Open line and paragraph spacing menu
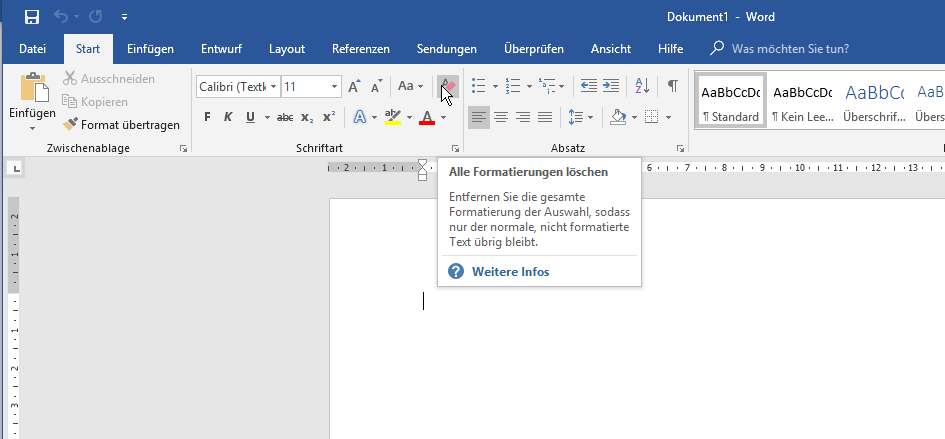 580,117
